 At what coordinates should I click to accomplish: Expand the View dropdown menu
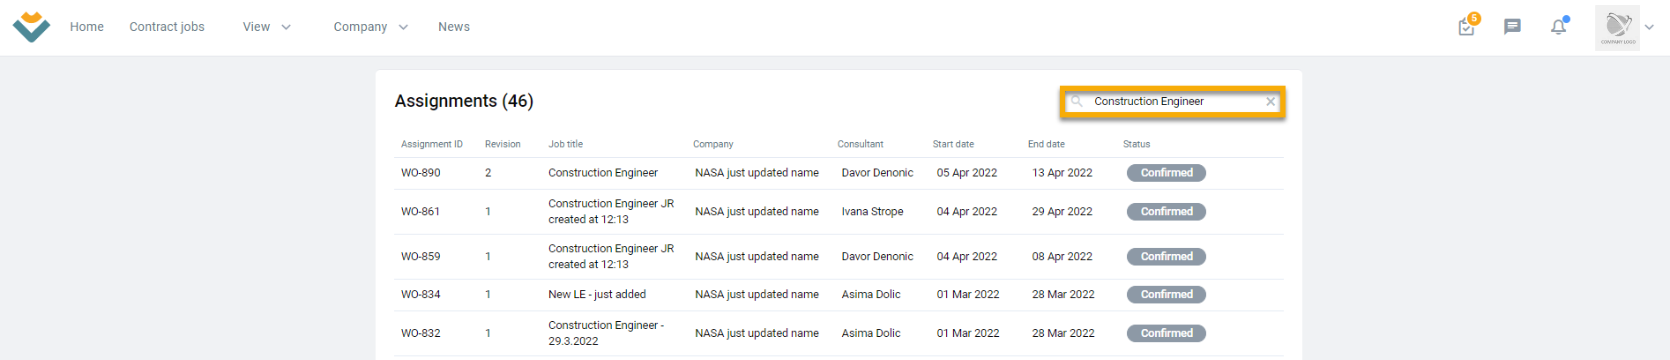266,27
